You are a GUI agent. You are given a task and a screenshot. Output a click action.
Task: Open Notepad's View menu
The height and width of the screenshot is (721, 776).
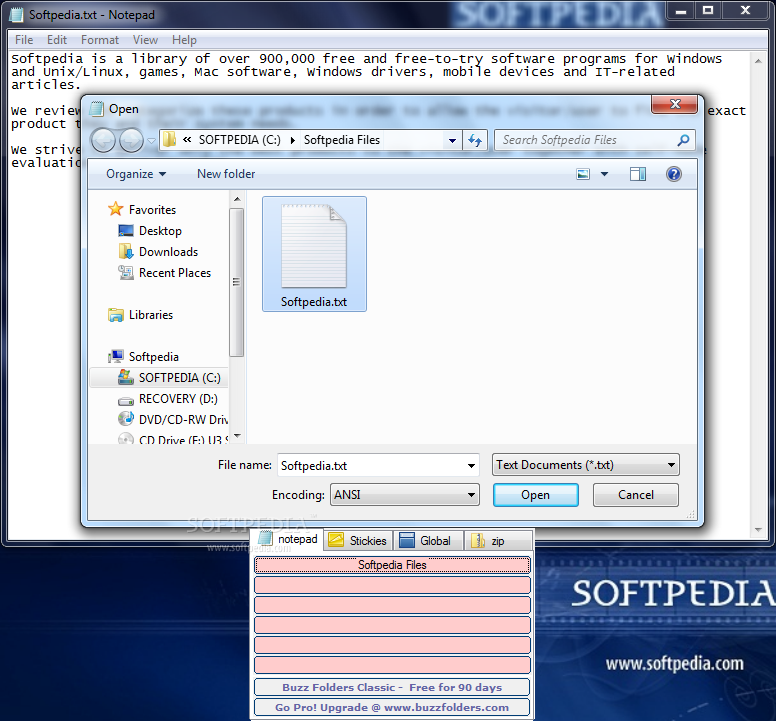[145, 40]
